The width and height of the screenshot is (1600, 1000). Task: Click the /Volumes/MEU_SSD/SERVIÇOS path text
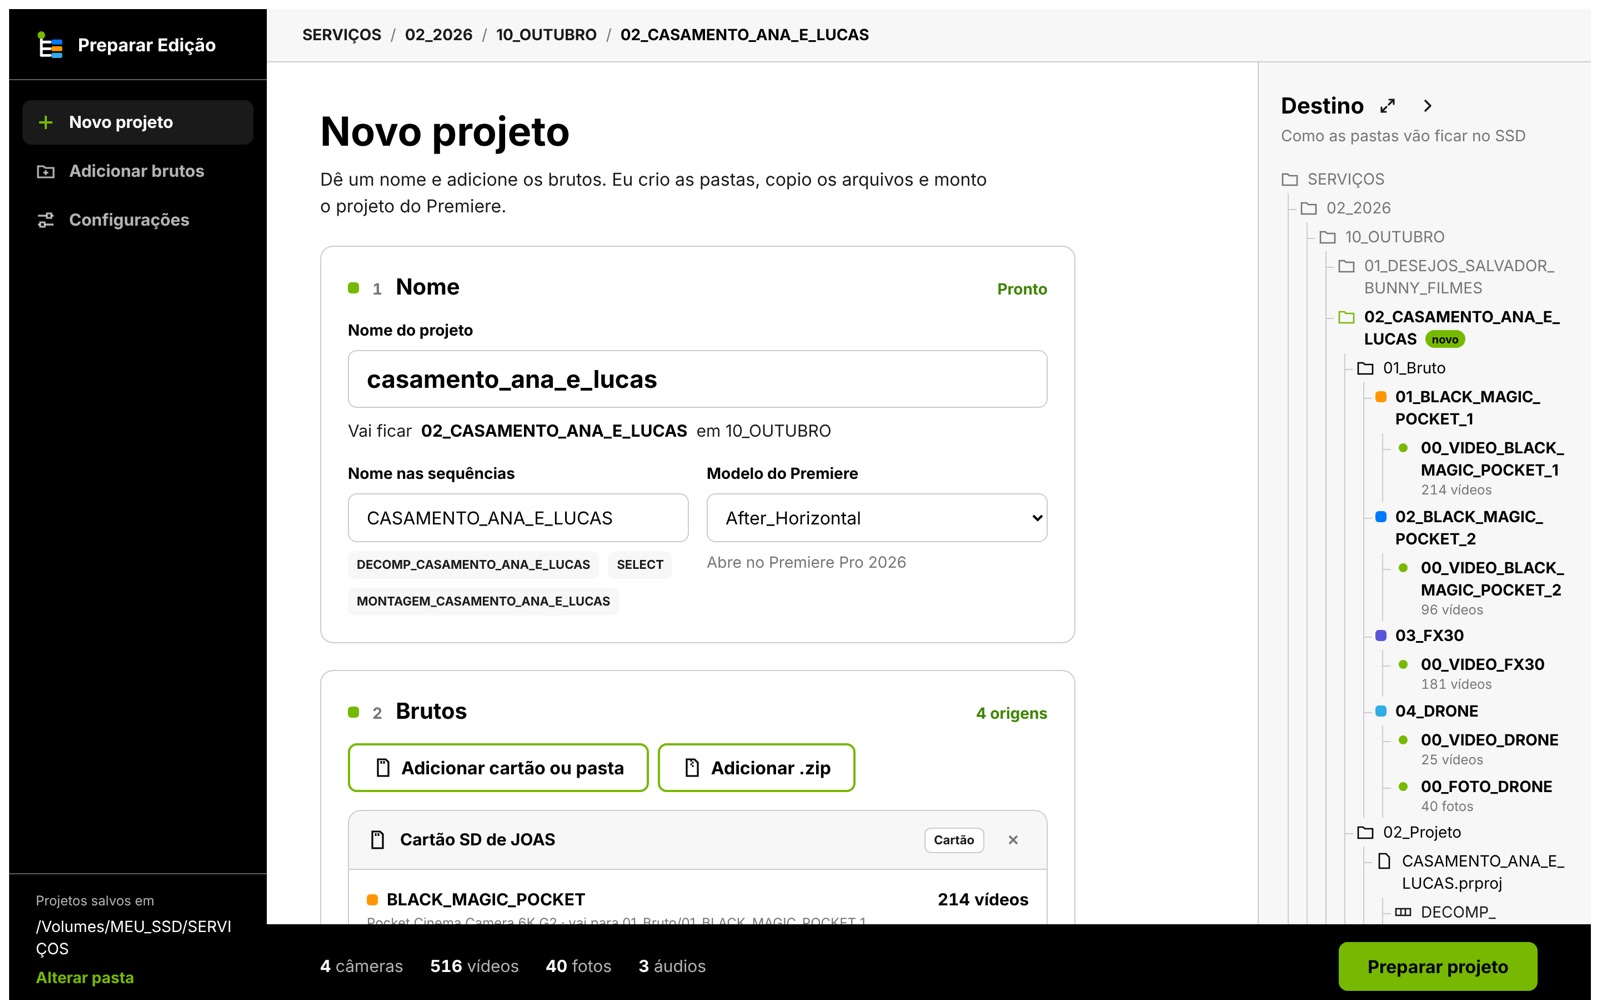tap(134, 938)
